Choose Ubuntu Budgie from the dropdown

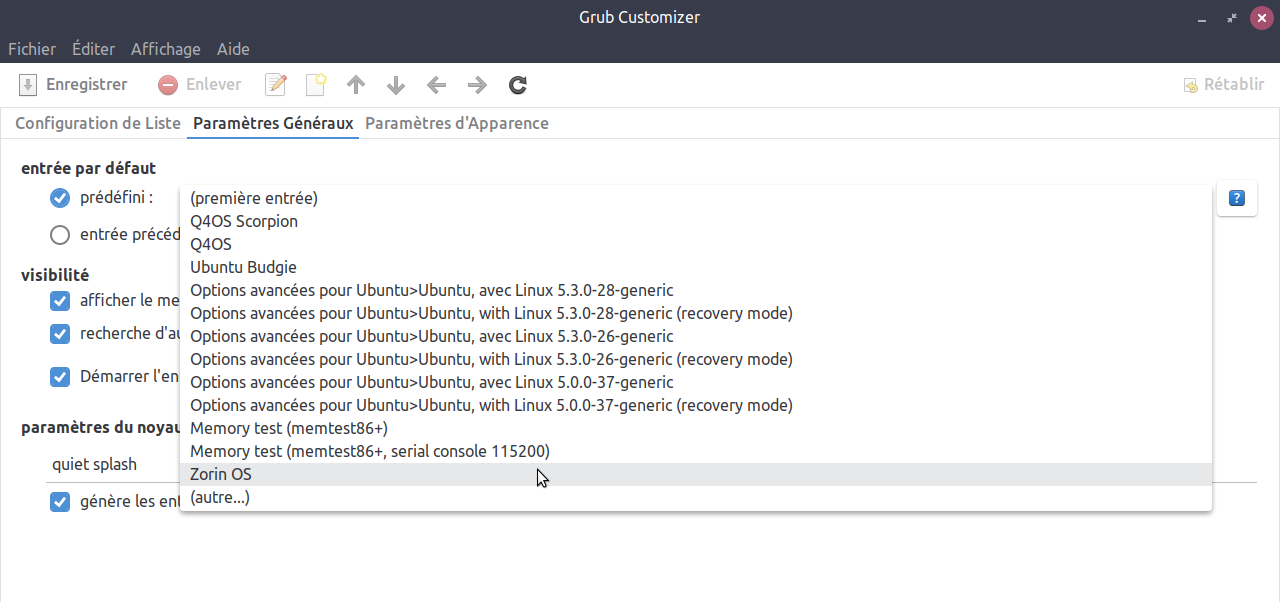click(x=243, y=267)
